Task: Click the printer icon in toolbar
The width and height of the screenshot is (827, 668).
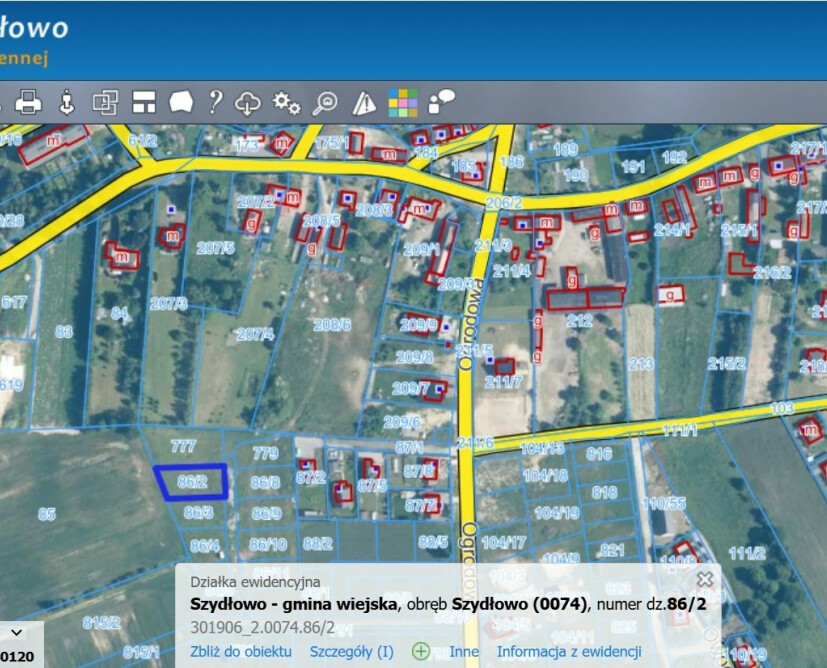Action: 28,102
